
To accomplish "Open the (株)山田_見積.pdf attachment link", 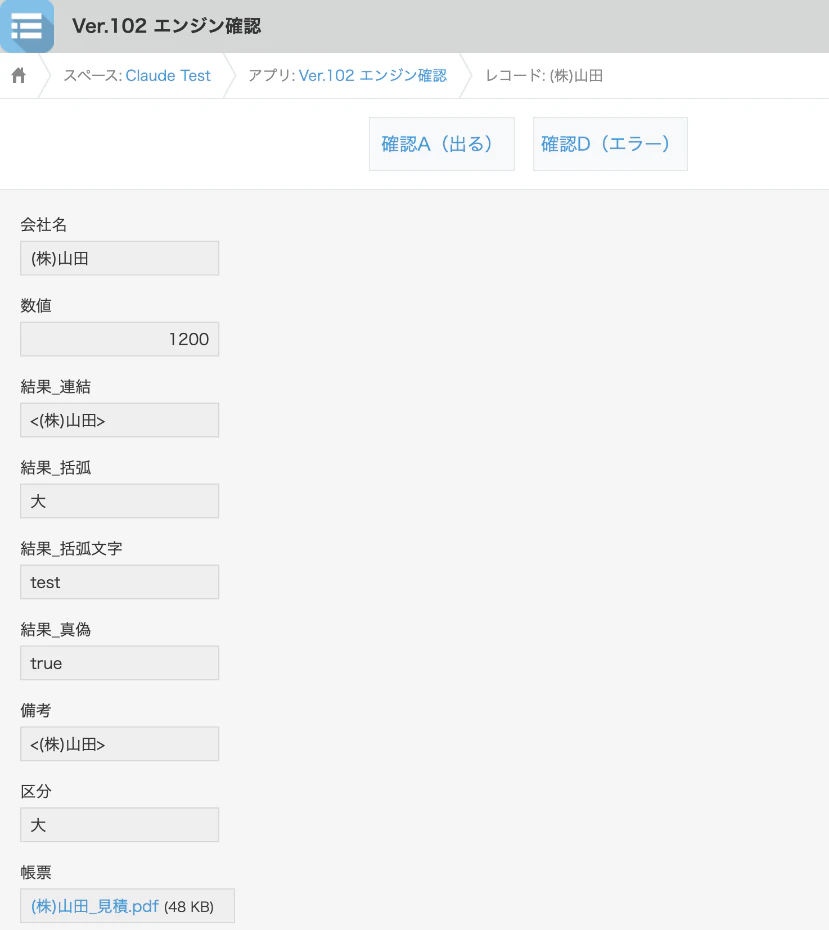I will [95, 906].
